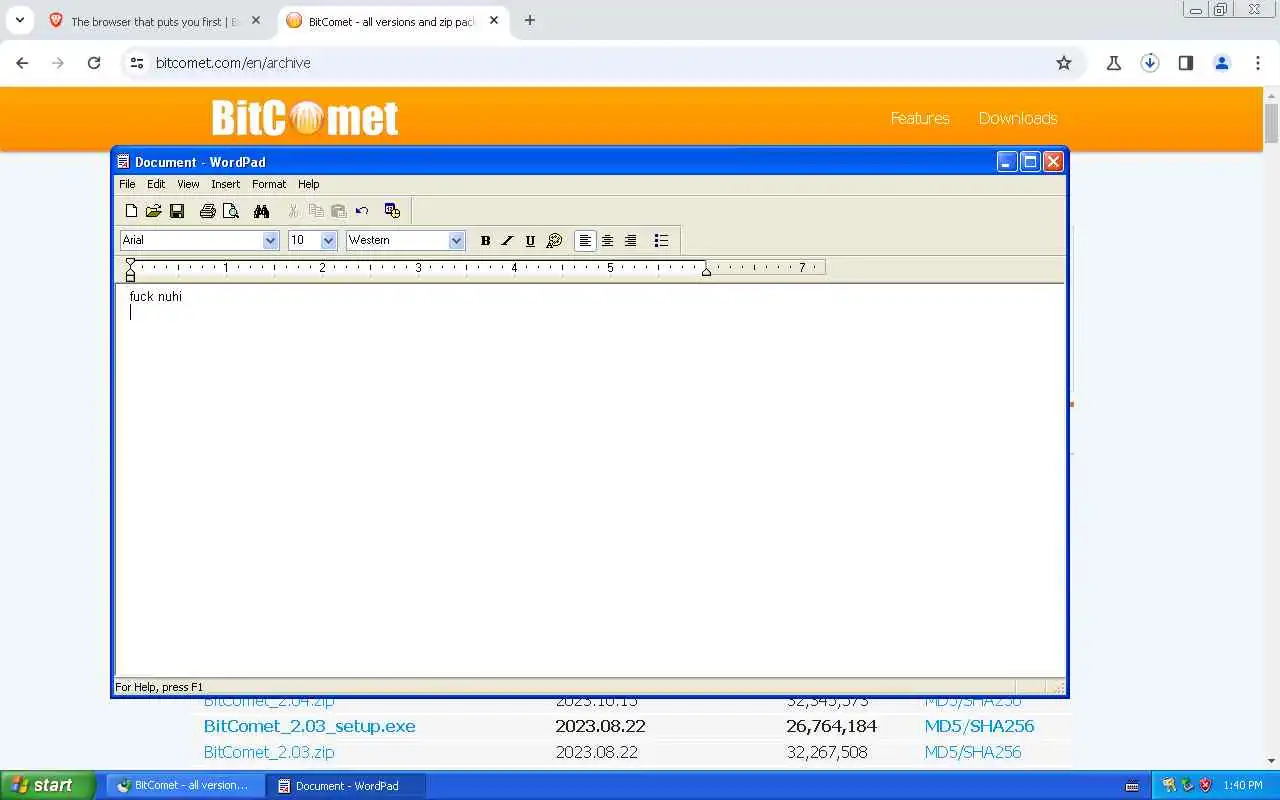Open the Help menu in WordPad
1280x800 pixels.
[x=308, y=184]
